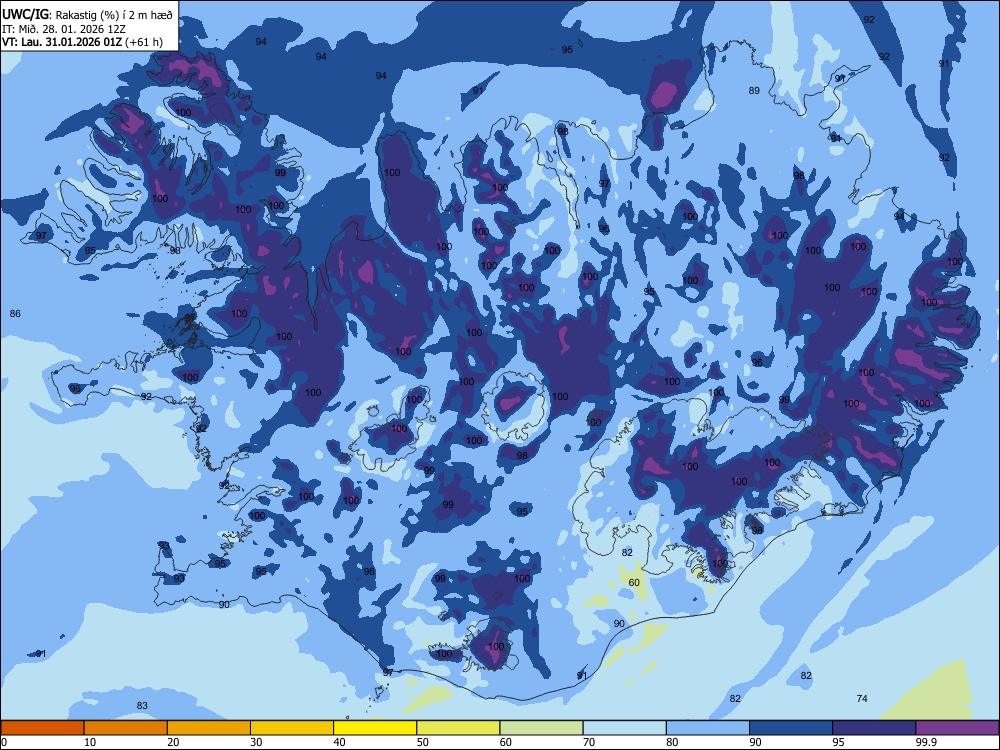Click the 80–90 light blue legend swatch
The width and height of the screenshot is (1000, 750).
pos(708,728)
